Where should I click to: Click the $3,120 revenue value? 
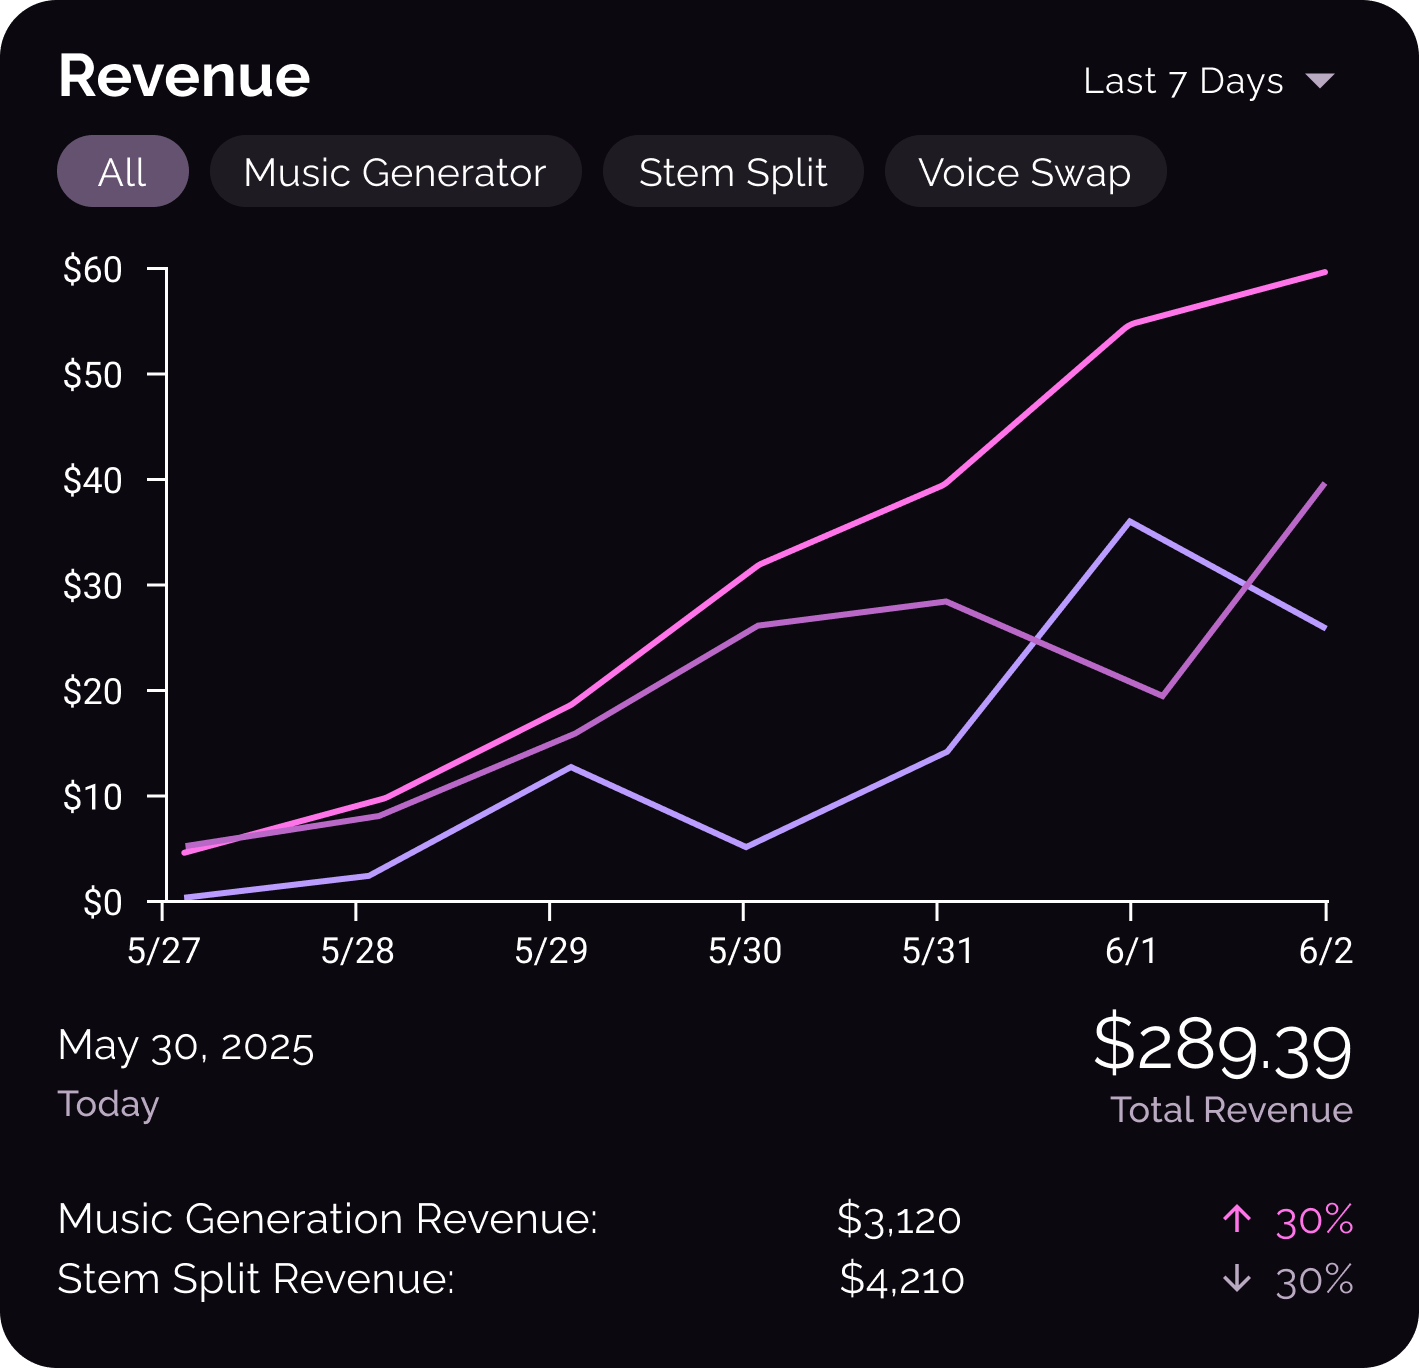pyautogui.click(x=898, y=1219)
